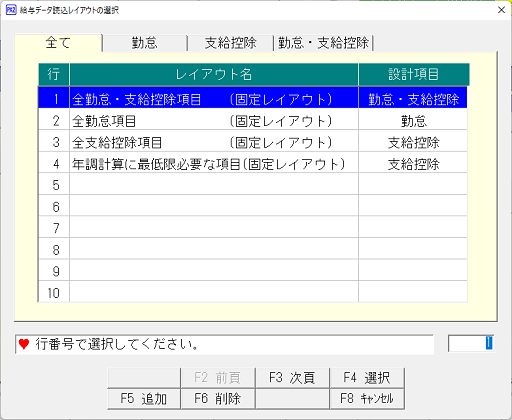Click the F8 キャンセル button
The height and width of the screenshot is (420, 512).
[x=367, y=398]
